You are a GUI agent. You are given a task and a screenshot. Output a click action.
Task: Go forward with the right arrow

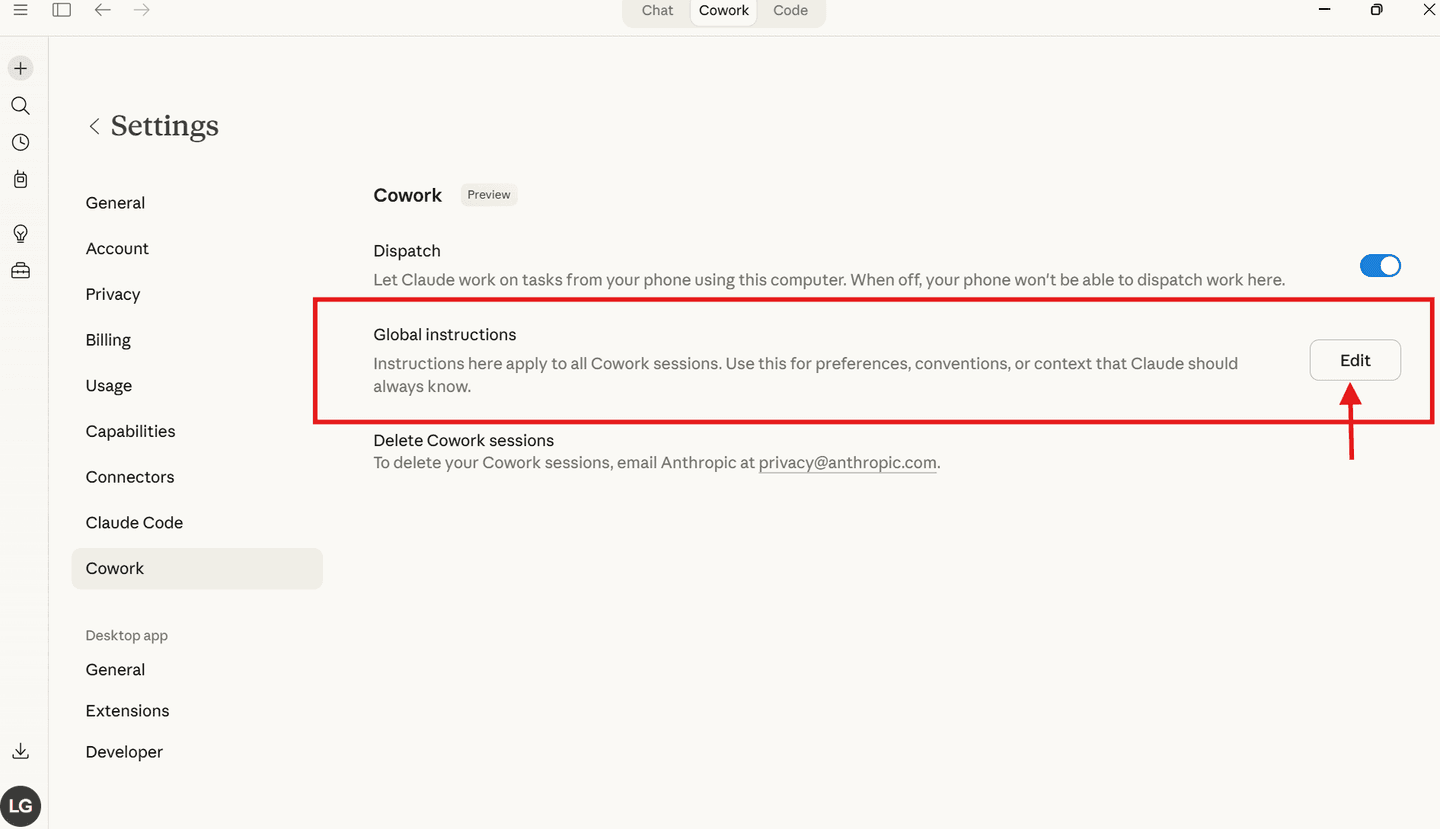point(142,10)
